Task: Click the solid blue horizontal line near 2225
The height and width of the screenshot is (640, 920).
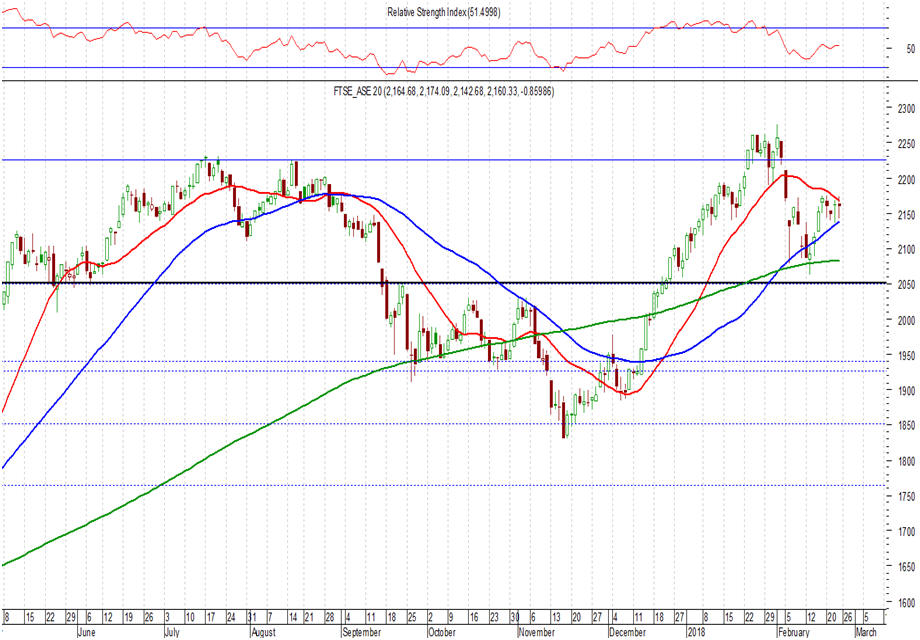Action: click(444, 160)
